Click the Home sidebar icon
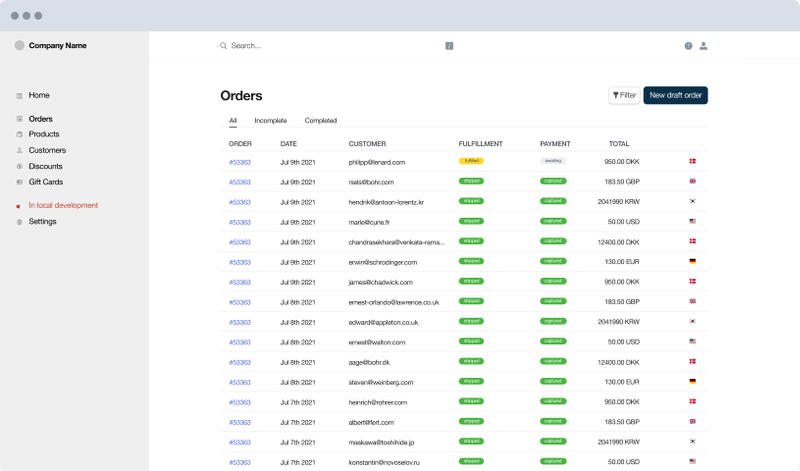The width and height of the screenshot is (800, 471). click(x=19, y=95)
